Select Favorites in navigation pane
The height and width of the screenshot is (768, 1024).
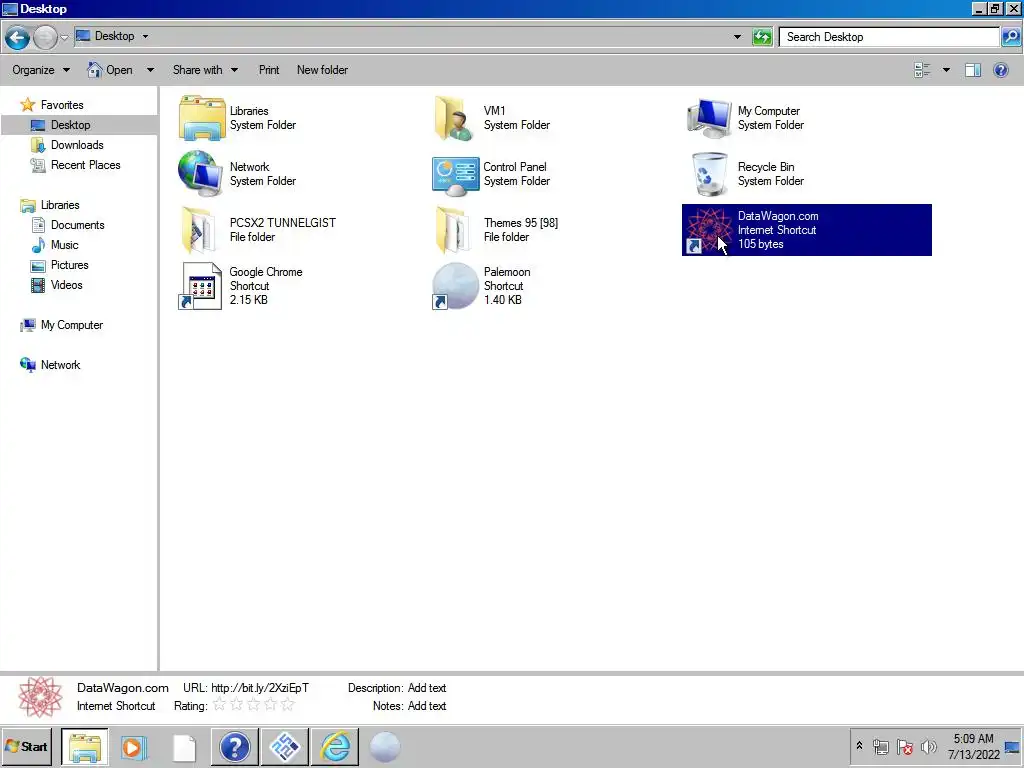(61, 105)
